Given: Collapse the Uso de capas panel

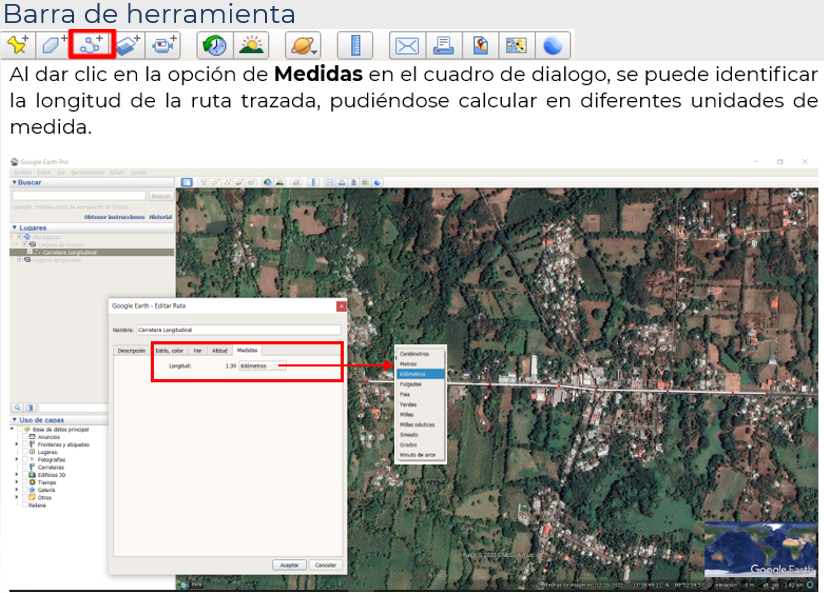Looking at the screenshot, I should [14, 419].
